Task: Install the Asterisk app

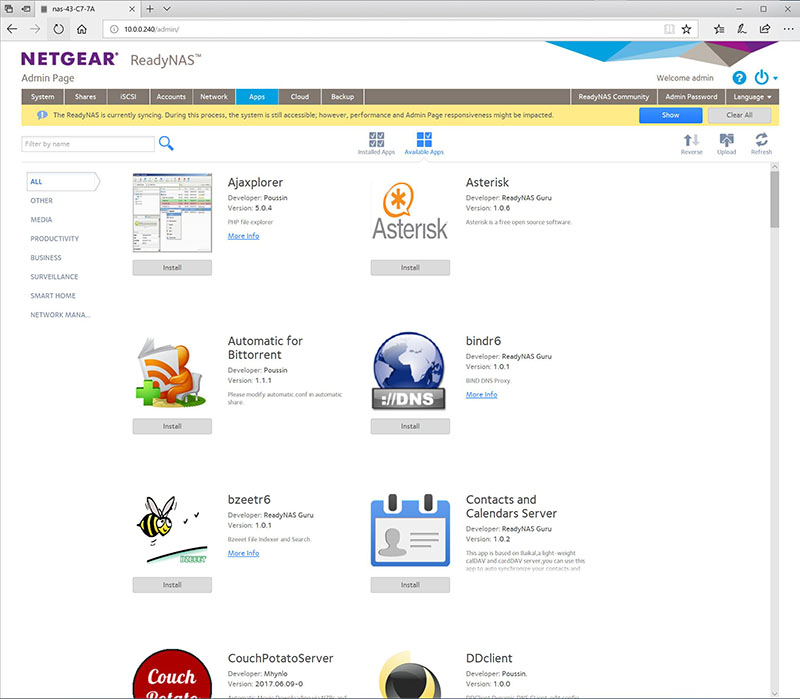Action: point(410,267)
